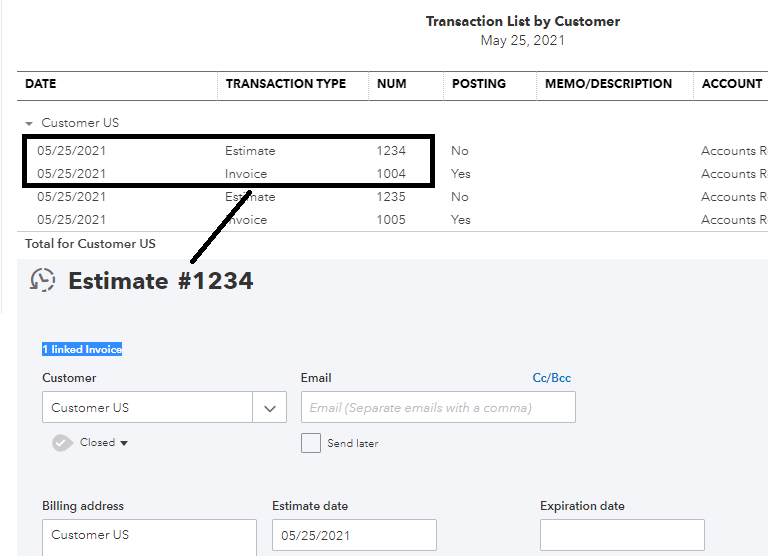This screenshot has height=556, width=768.
Task: Open Invoice number 1005 in the list
Action: click(x=391, y=220)
